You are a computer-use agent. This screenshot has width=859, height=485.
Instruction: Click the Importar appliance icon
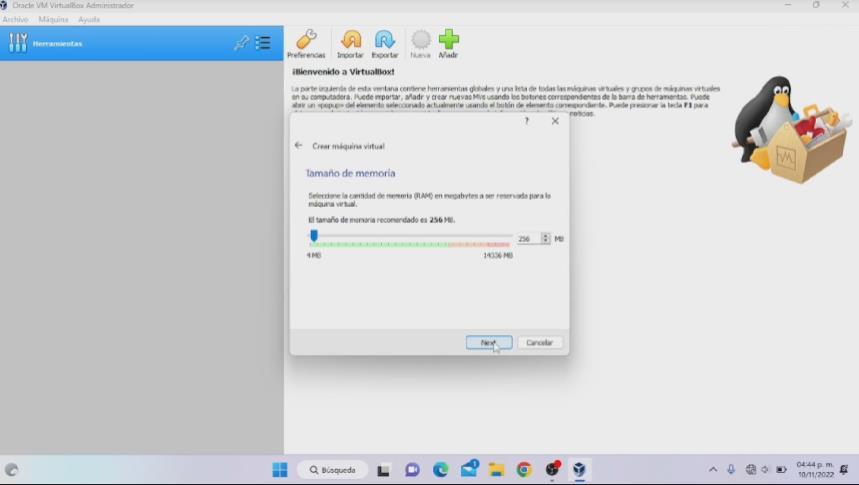[351, 44]
